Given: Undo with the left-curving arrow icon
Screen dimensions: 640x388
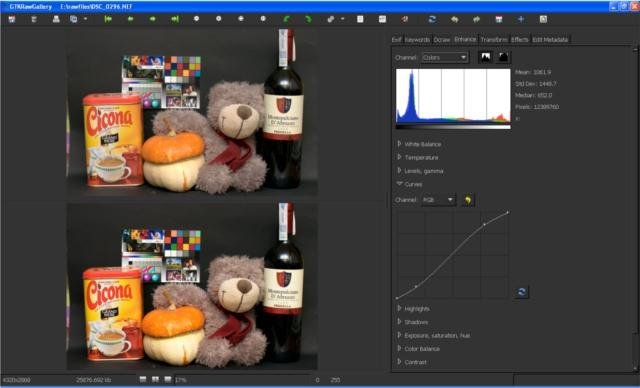Looking at the screenshot, I should 454,19.
